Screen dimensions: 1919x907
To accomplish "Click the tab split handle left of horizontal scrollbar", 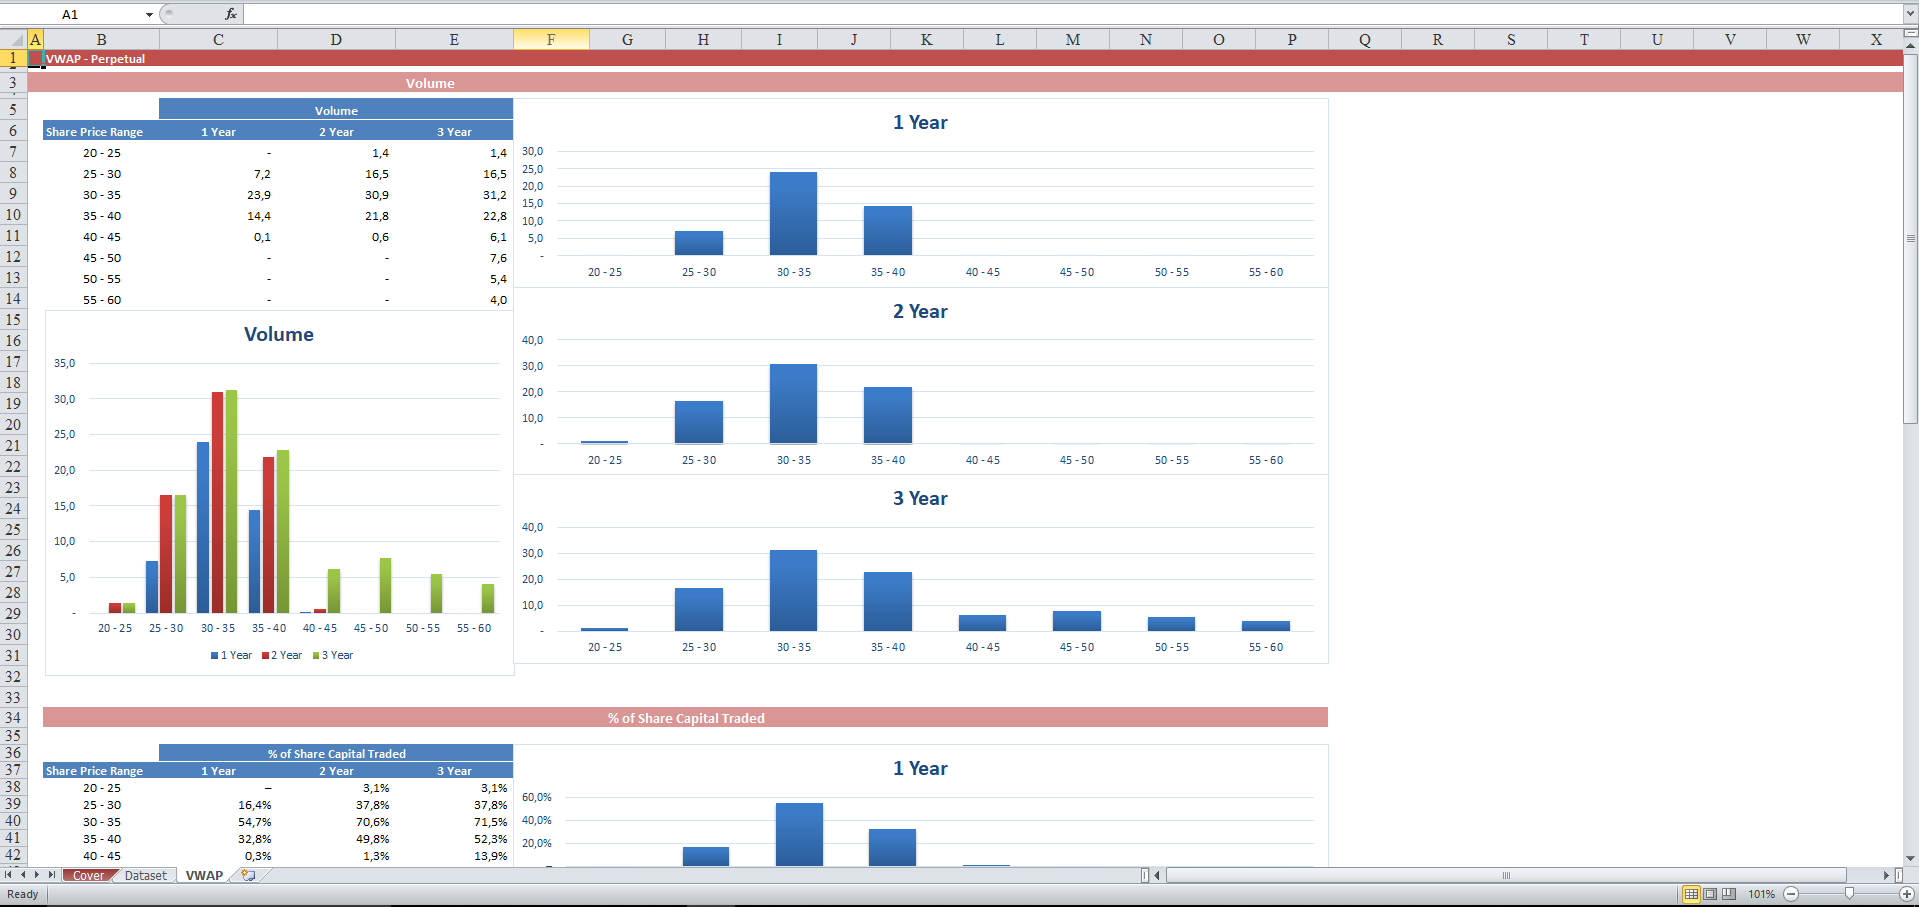I will point(1145,875).
